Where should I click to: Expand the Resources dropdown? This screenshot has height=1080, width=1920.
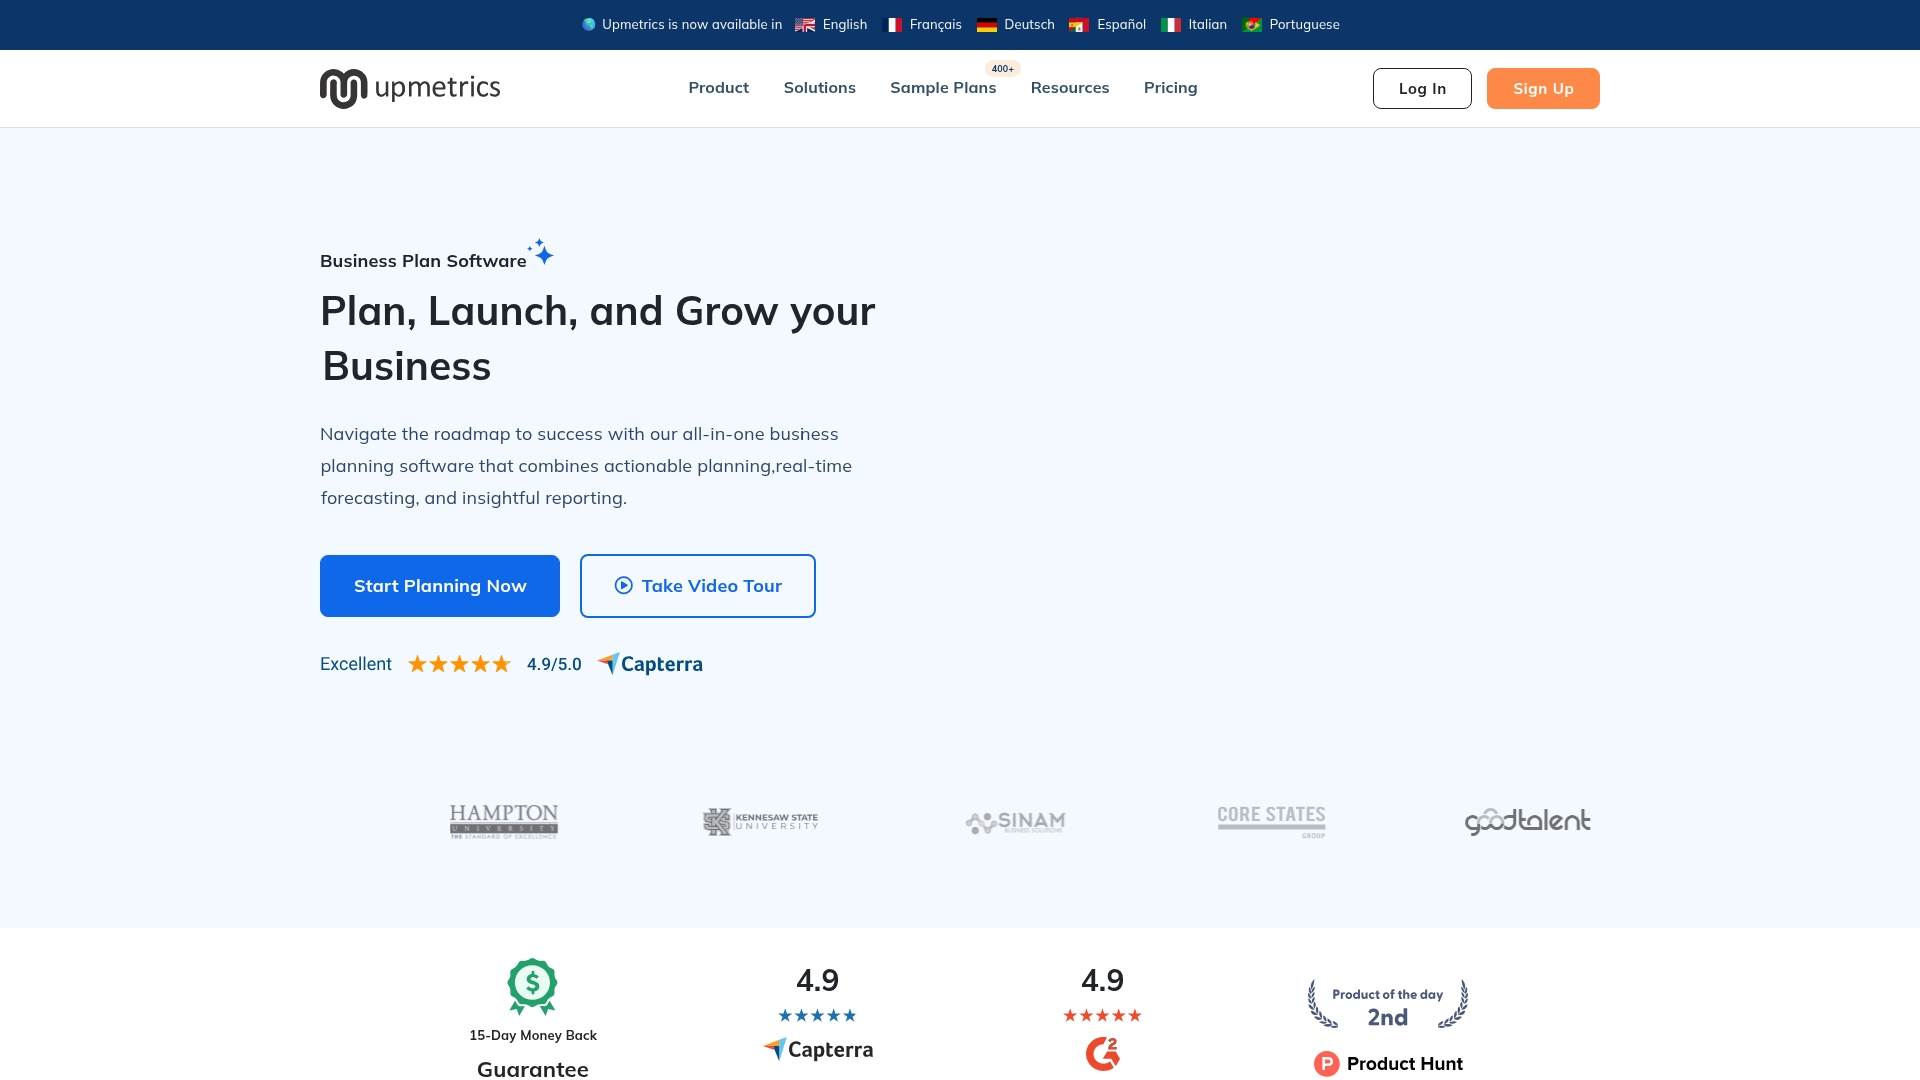[x=1070, y=88]
